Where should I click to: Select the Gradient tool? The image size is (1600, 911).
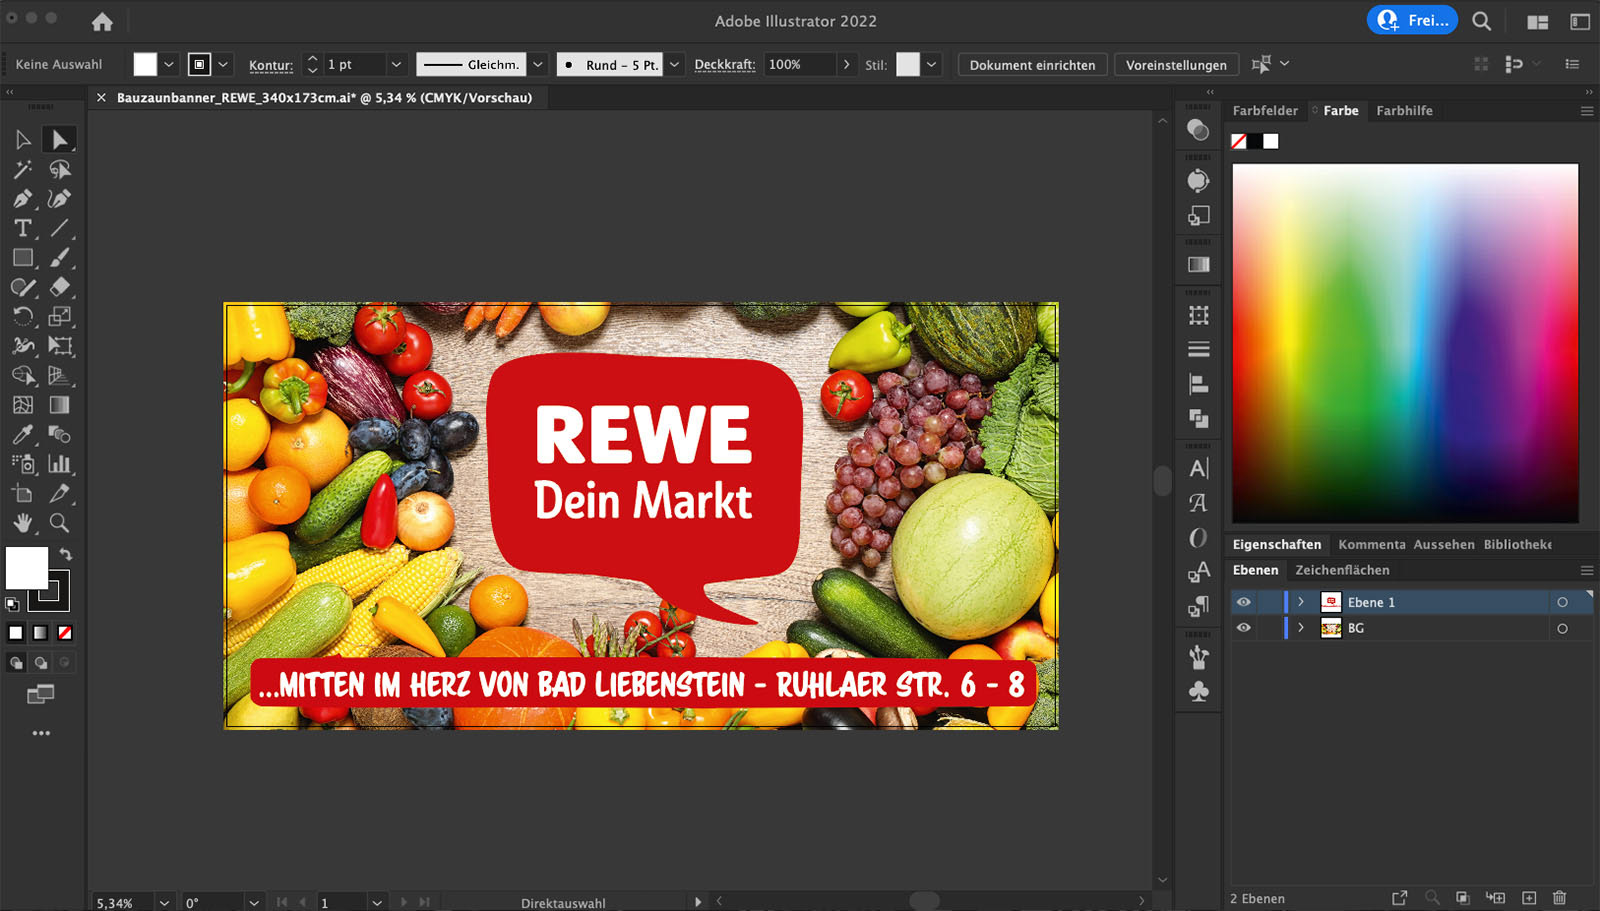click(60, 405)
